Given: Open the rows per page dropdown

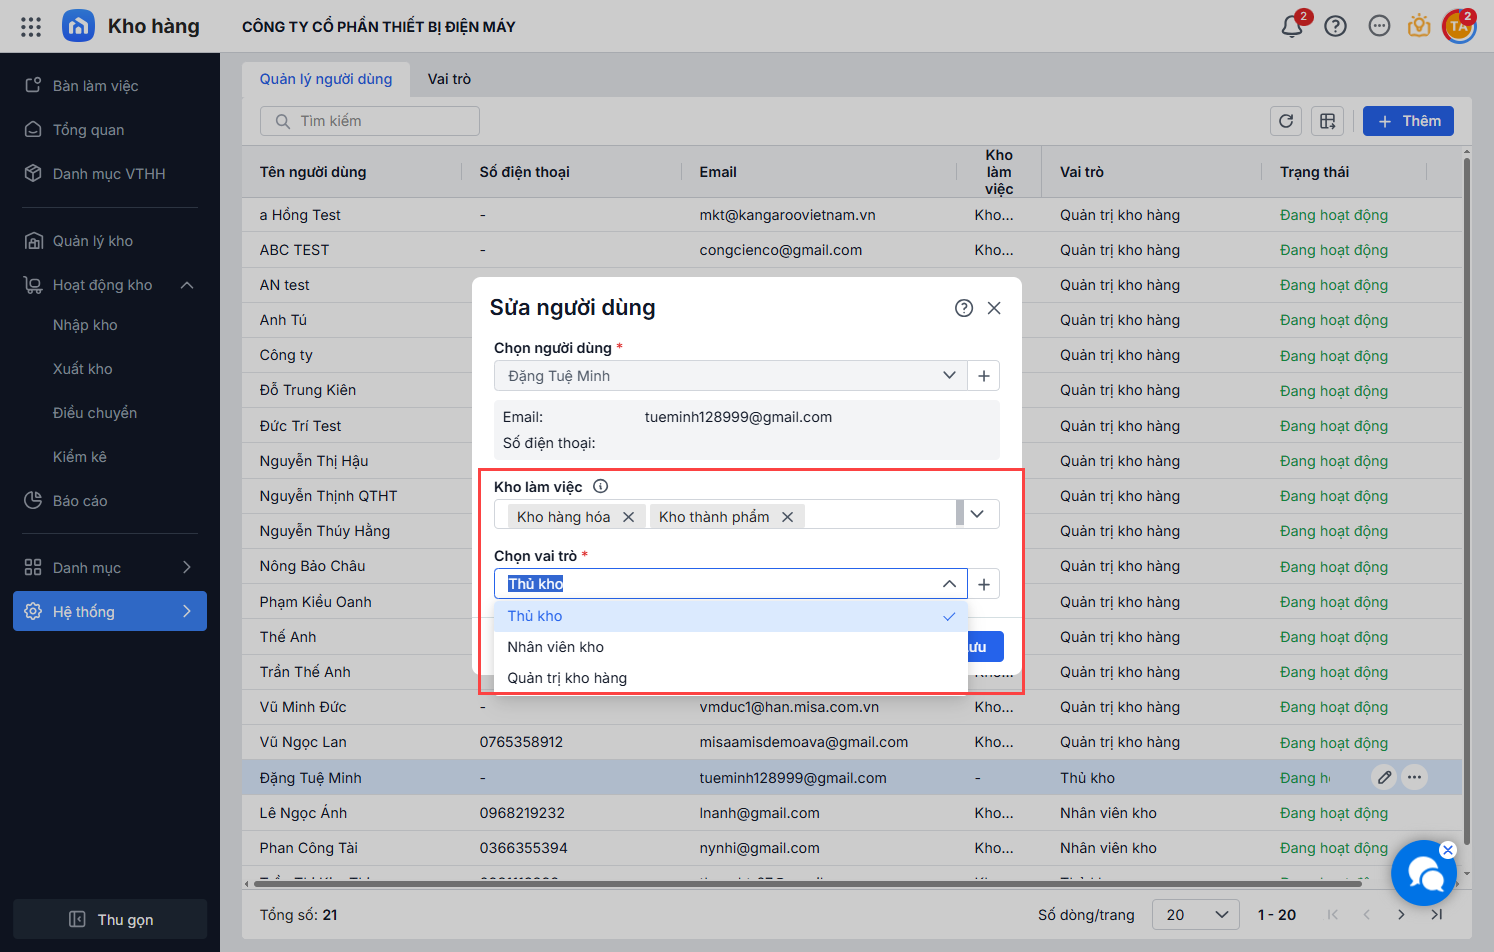Looking at the screenshot, I should tap(1195, 915).
